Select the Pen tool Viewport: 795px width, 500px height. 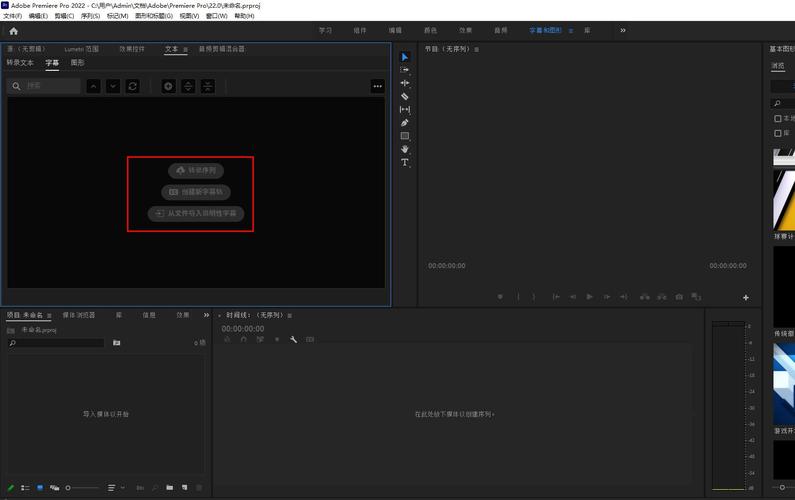pyautogui.click(x=405, y=123)
